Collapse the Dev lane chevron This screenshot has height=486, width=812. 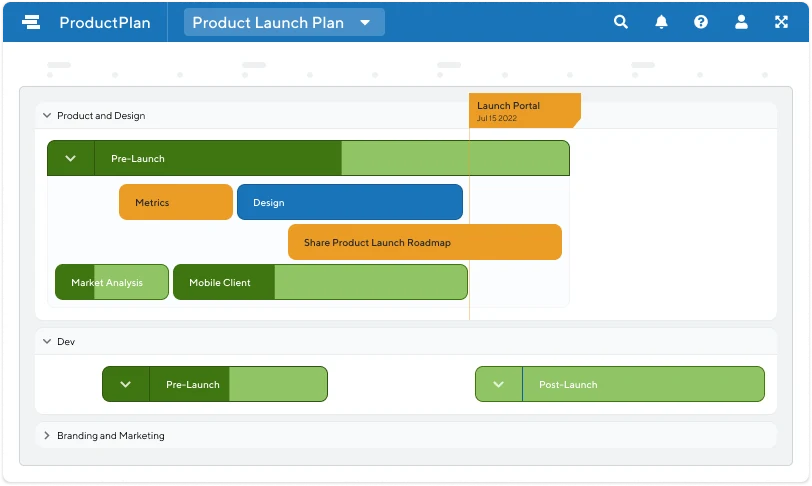(x=47, y=341)
